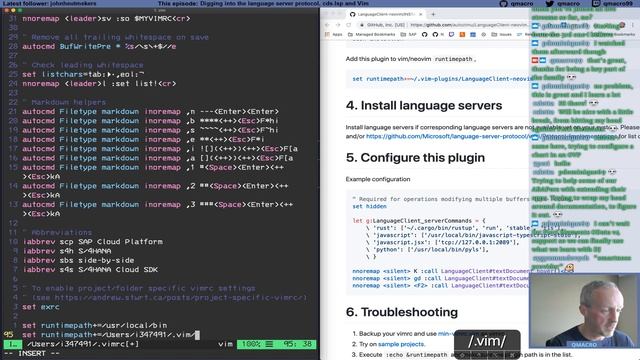
Task: Click the GitHub icon in stream header
Action: pyautogui.click(x=504, y=4)
